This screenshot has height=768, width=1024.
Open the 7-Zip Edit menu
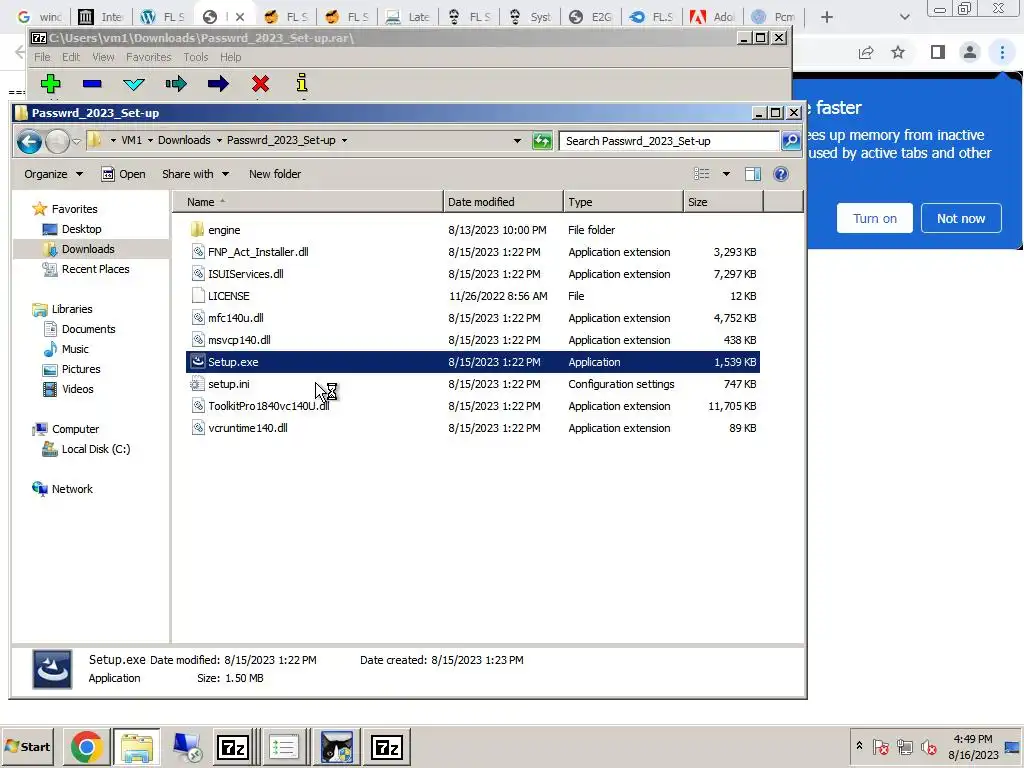point(71,57)
